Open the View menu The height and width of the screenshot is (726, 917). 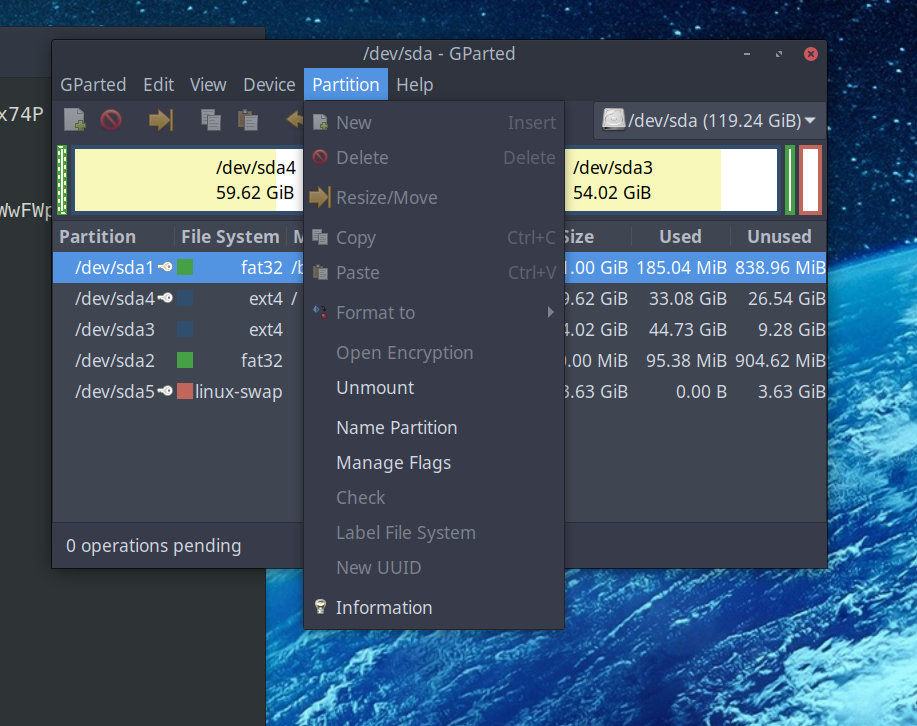pyautogui.click(x=208, y=85)
